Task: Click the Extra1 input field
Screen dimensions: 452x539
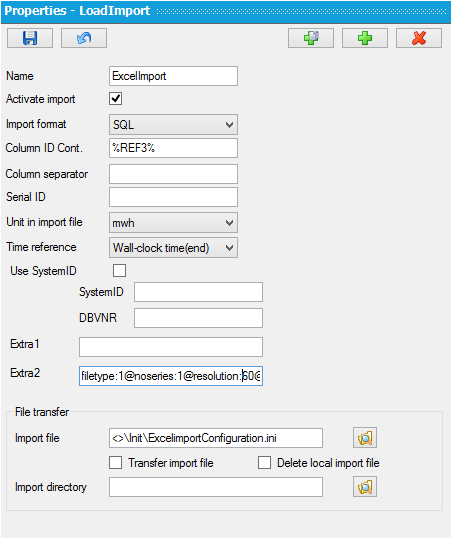Action: point(171,347)
